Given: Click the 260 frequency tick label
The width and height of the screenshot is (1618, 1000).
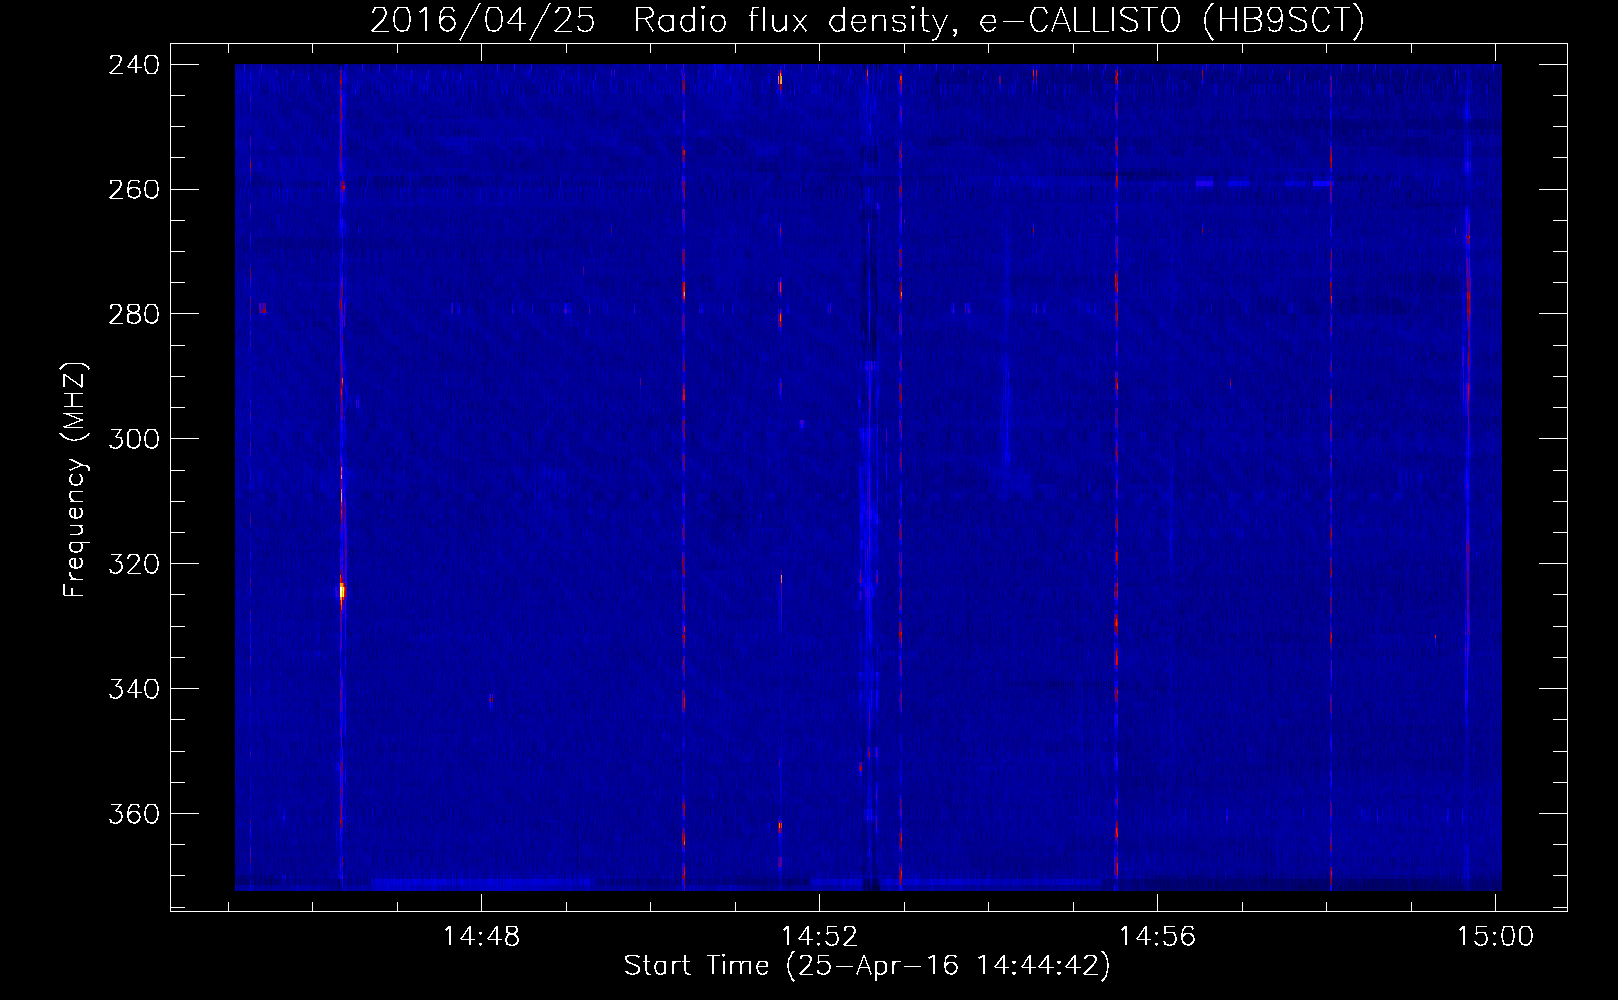Looking at the screenshot, I should coord(134,190).
